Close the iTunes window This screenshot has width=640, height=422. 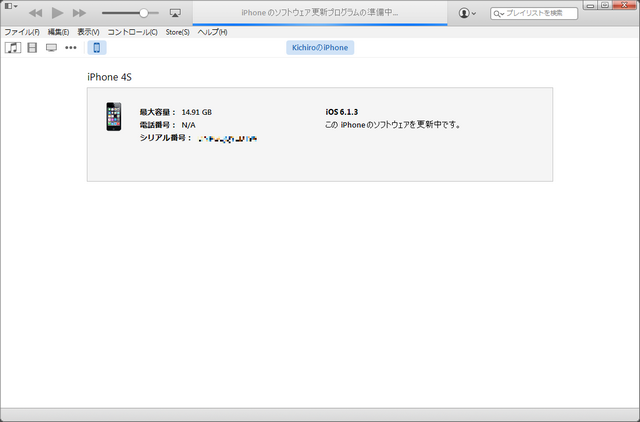pos(625,5)
